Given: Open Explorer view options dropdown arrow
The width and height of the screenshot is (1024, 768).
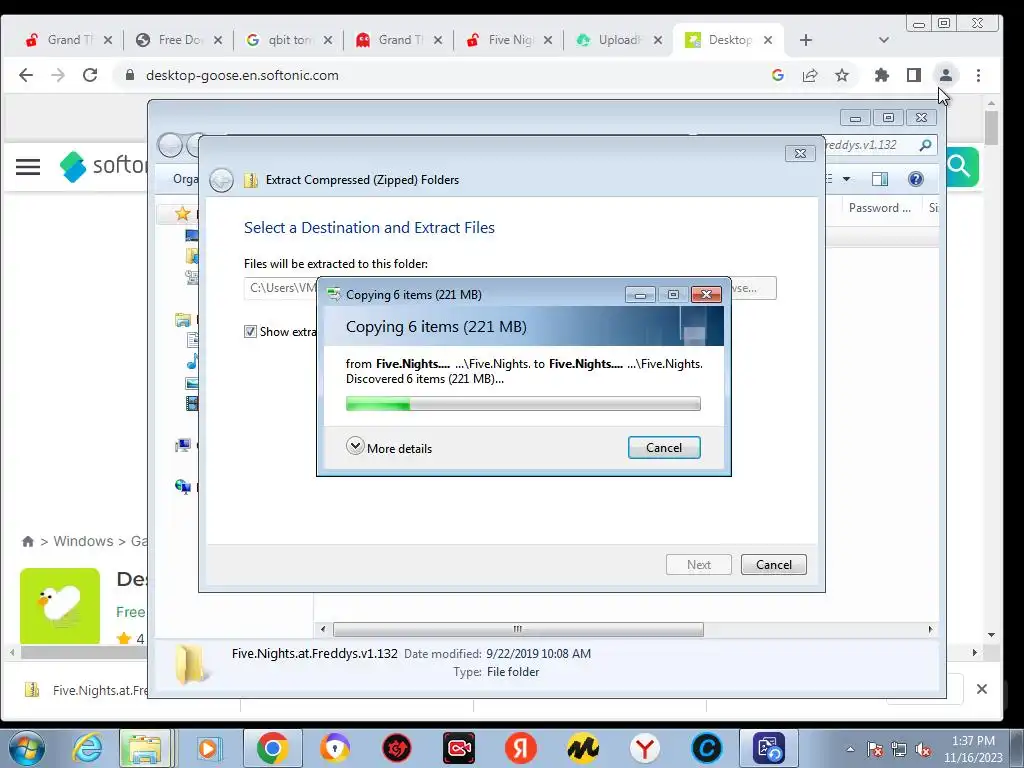Looking at the screenshot, I should coord(846,179).
